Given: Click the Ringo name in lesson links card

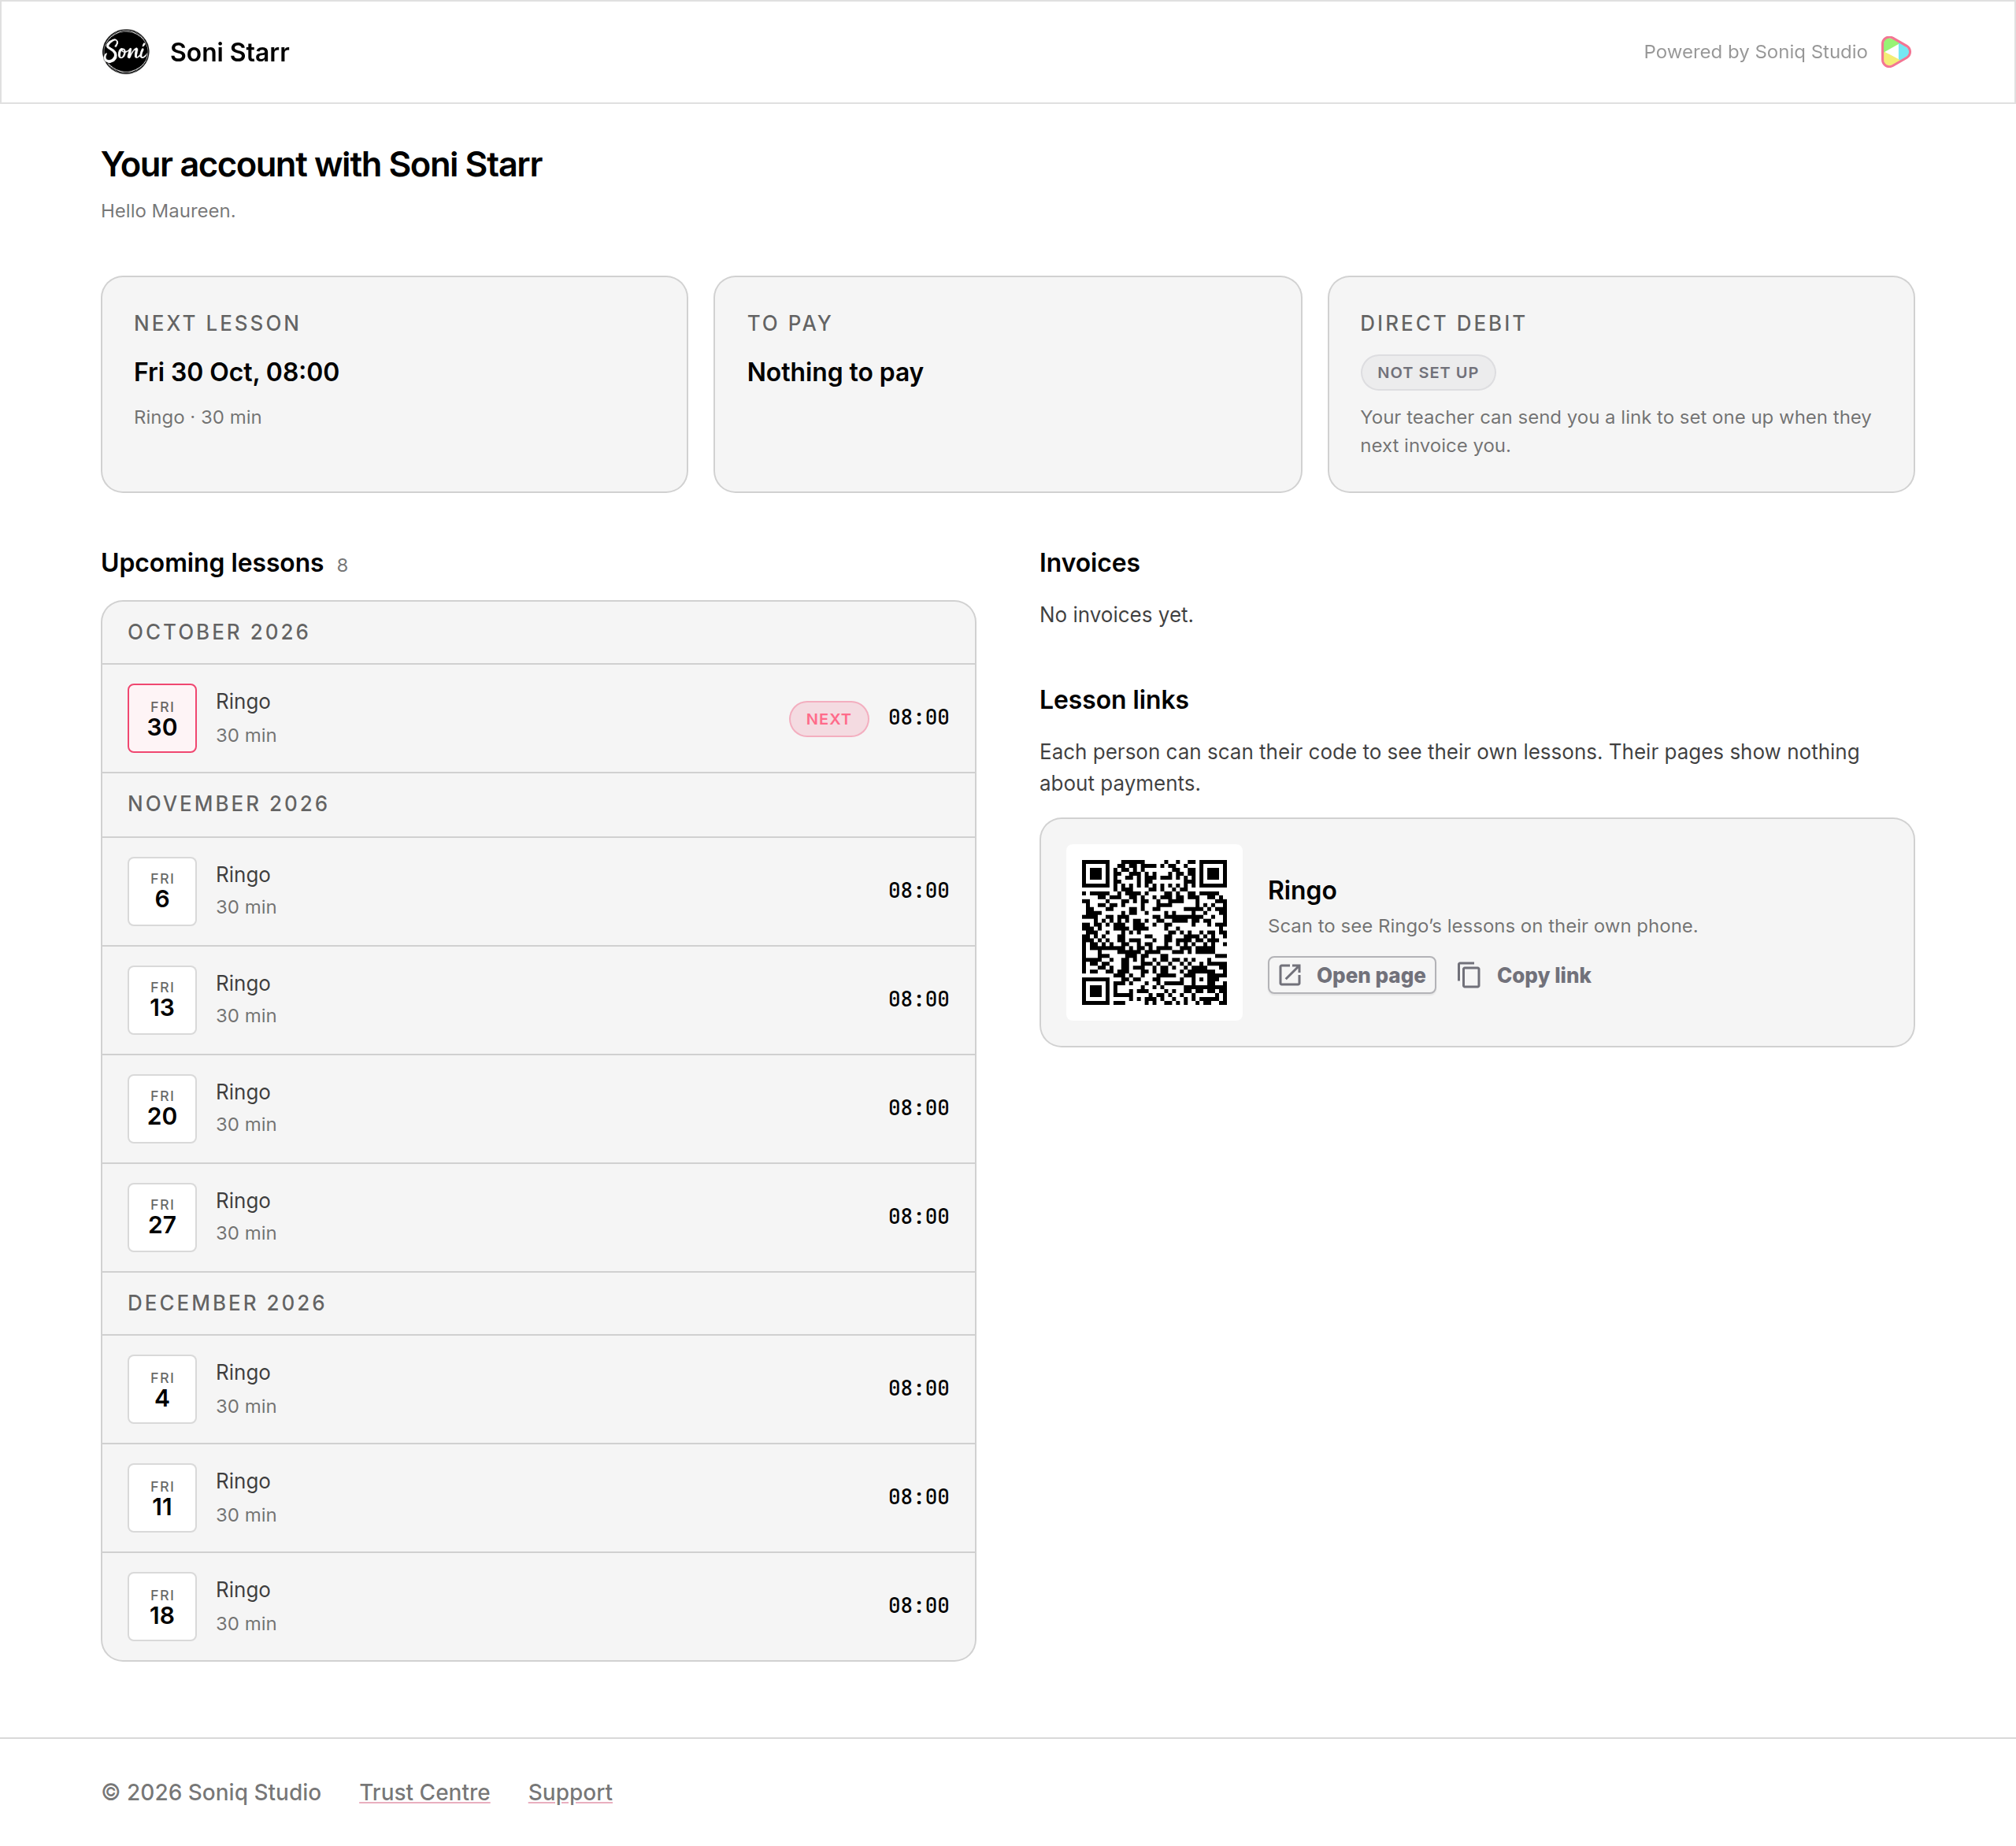Looking at the screenshot, I should pos(1302,890).
